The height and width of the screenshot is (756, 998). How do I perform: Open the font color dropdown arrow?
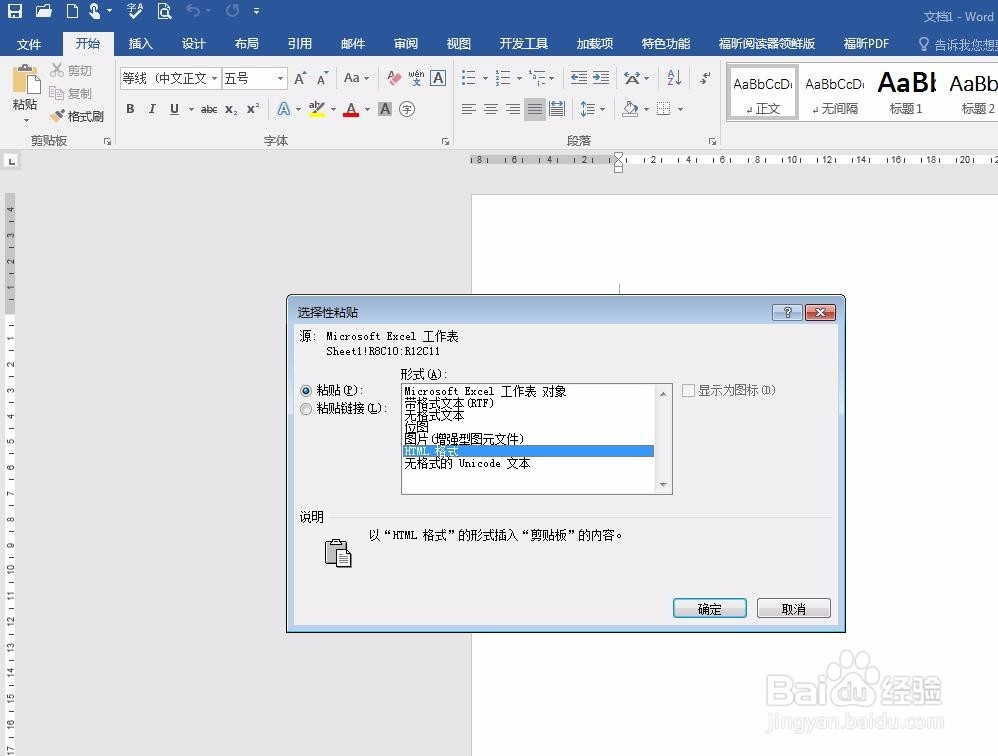[368, 109]
